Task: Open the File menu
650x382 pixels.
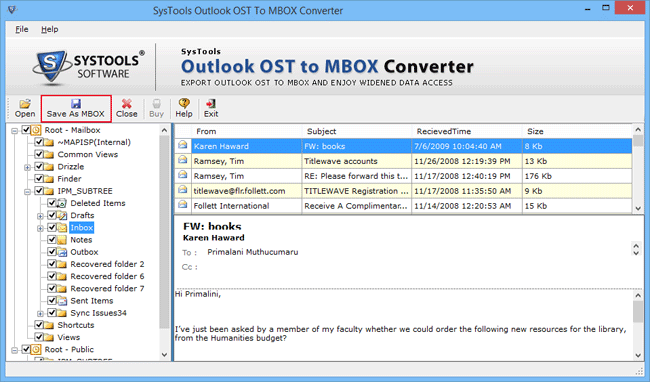Action: coord(22,29)
